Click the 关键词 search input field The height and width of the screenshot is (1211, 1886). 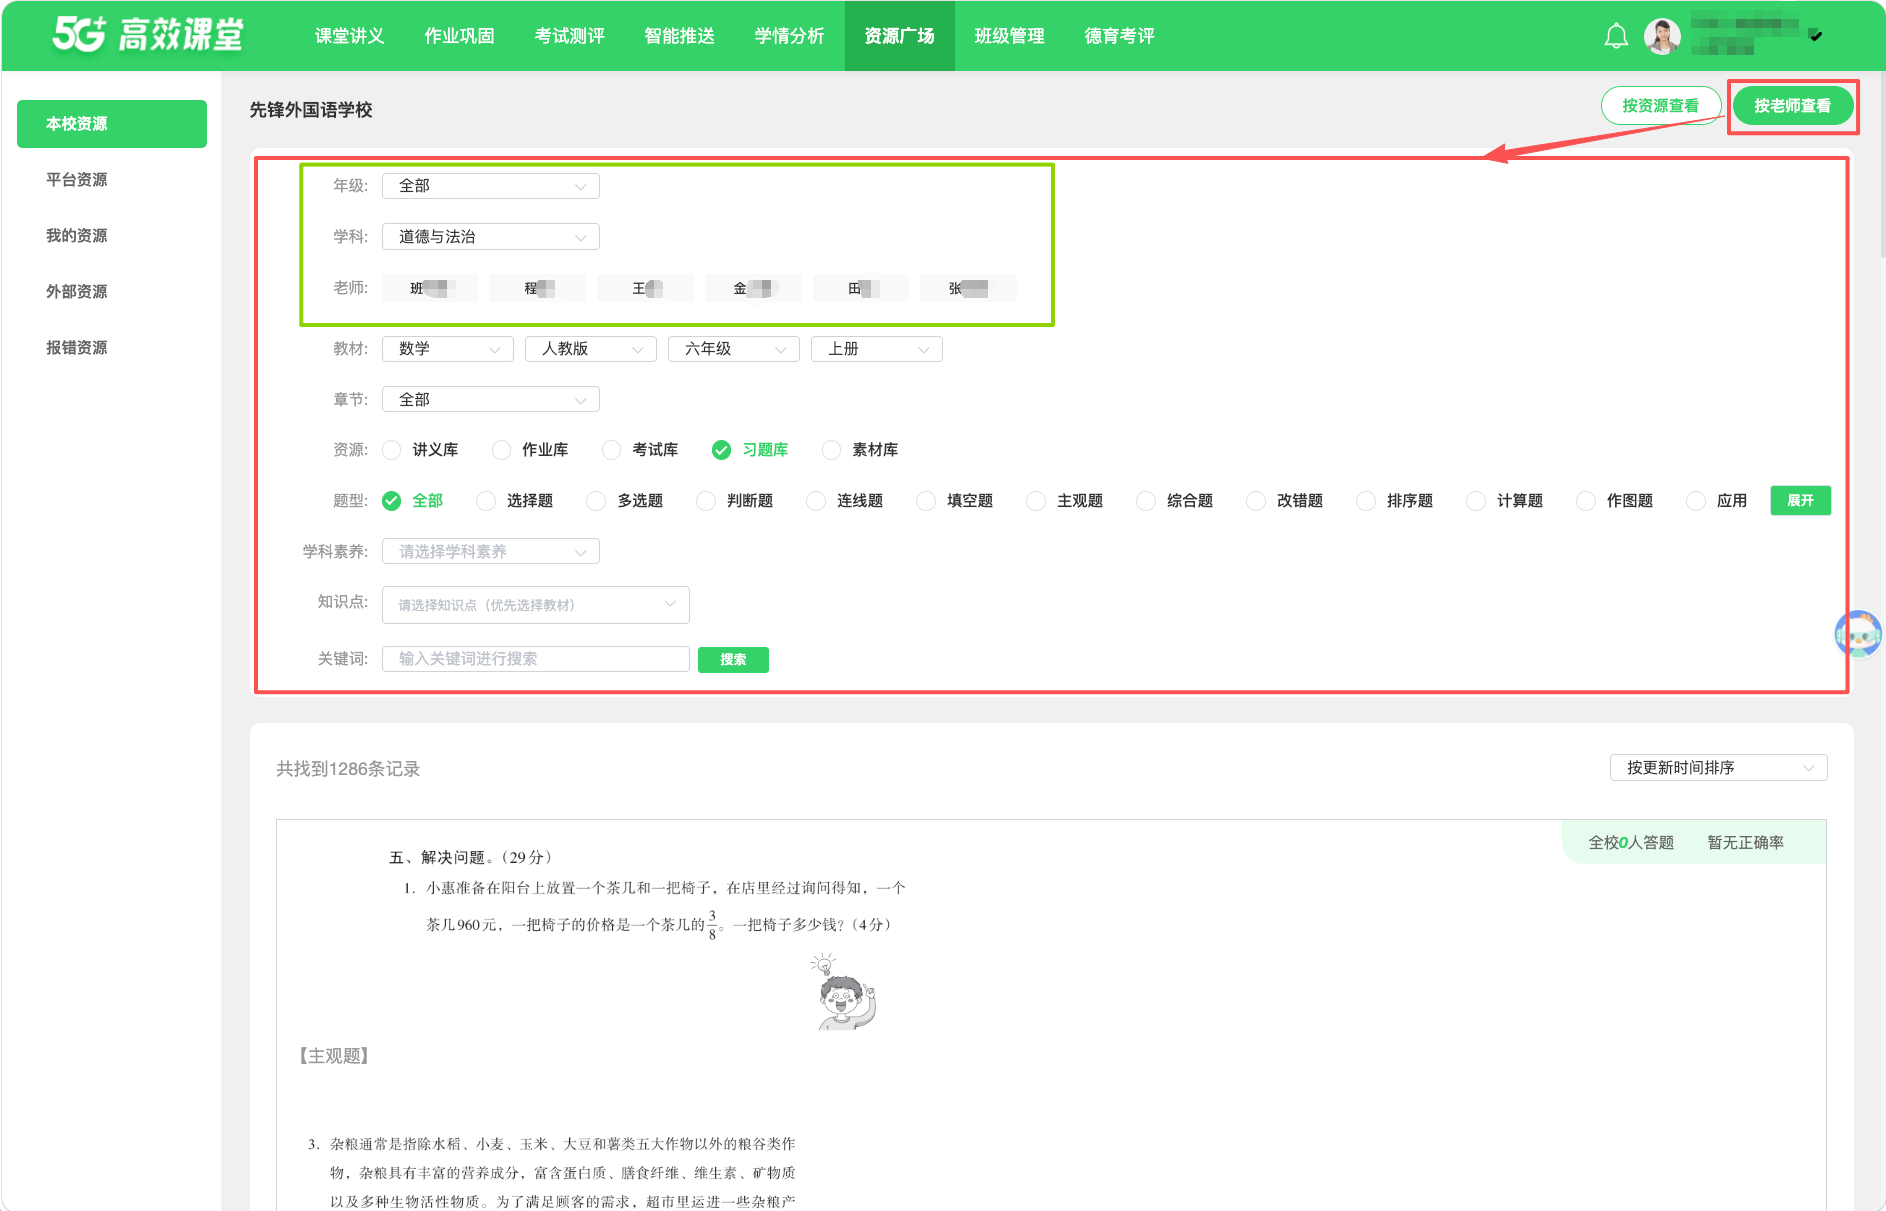click(x=536, y=659)
